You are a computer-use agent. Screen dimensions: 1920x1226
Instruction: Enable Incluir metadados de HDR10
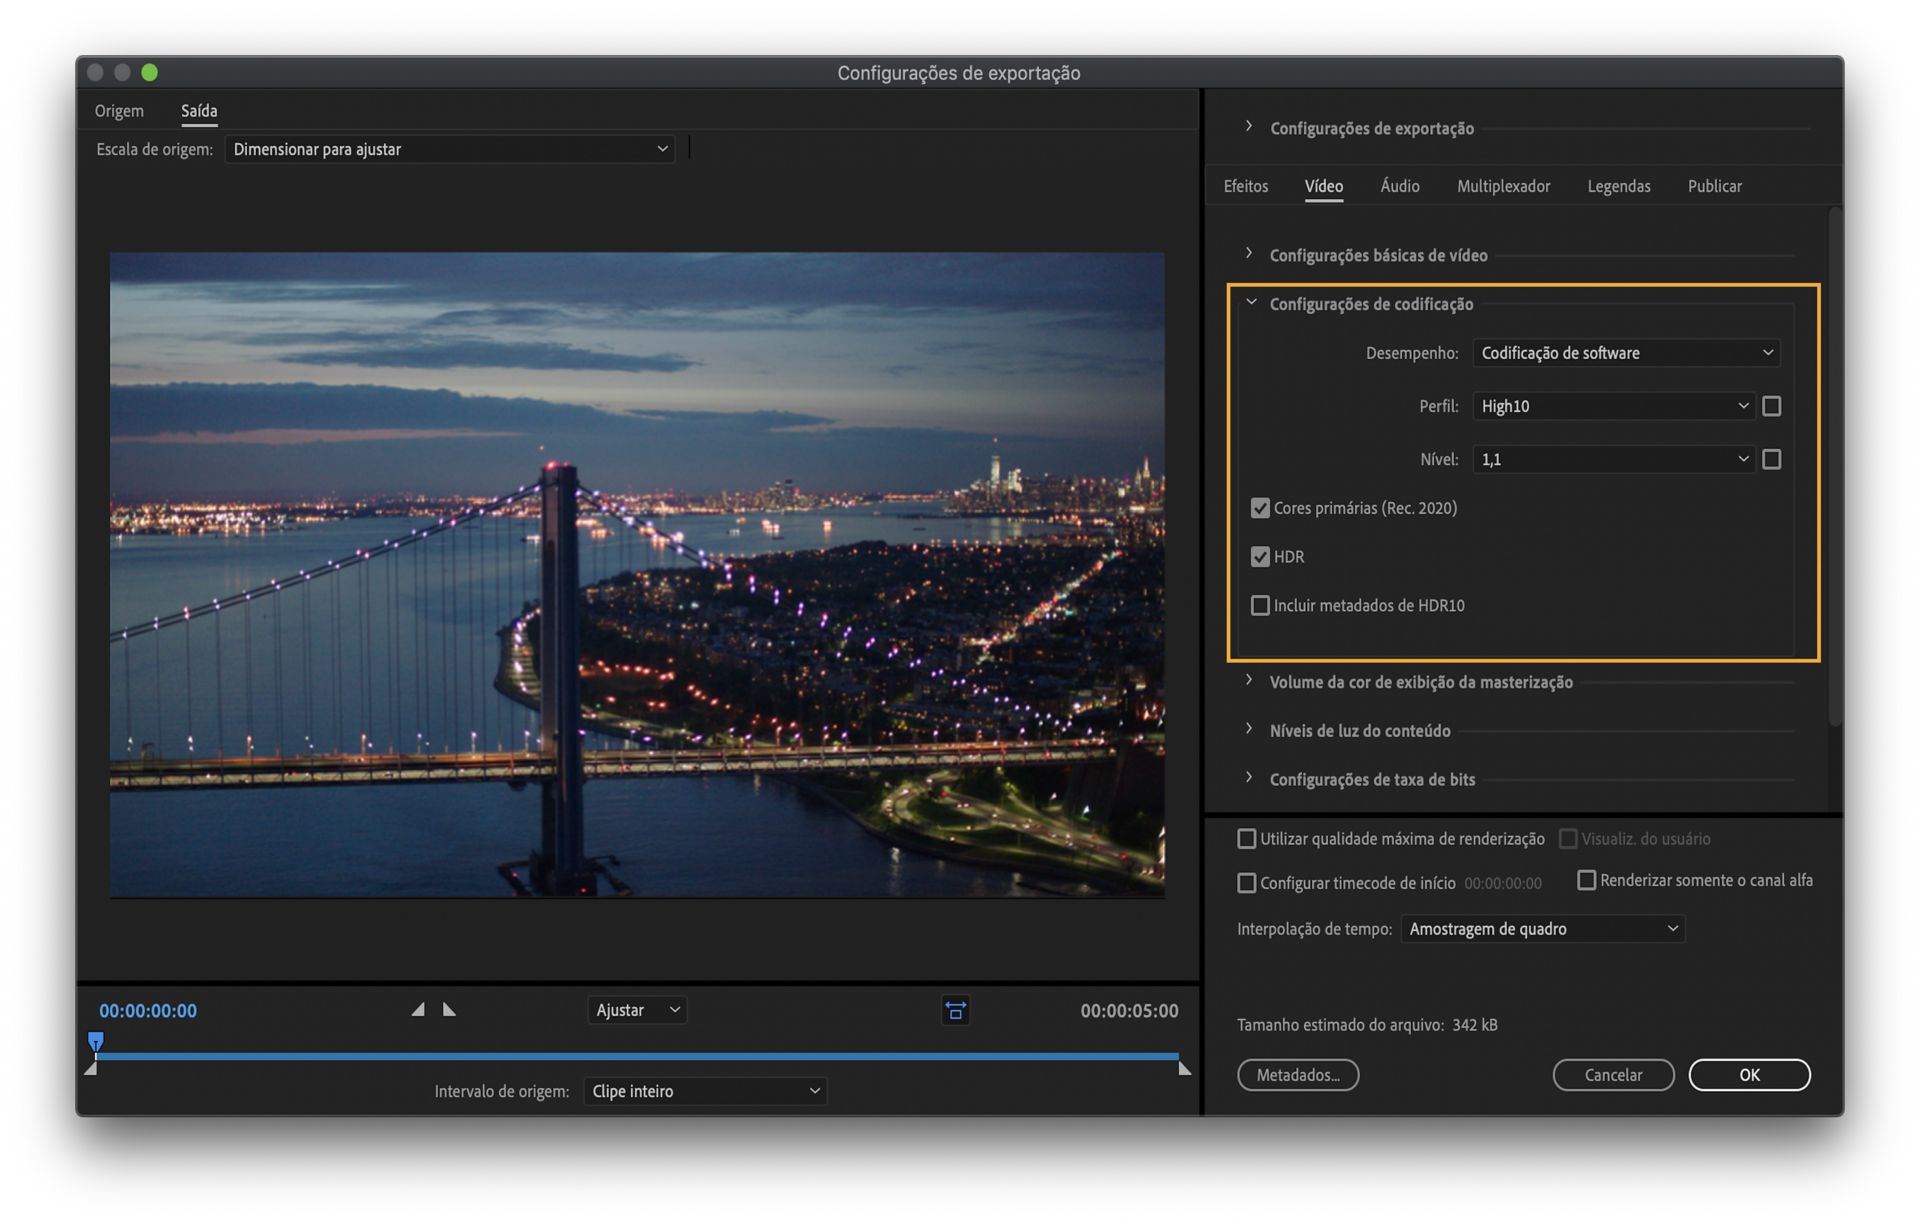tap(1260, 606)
